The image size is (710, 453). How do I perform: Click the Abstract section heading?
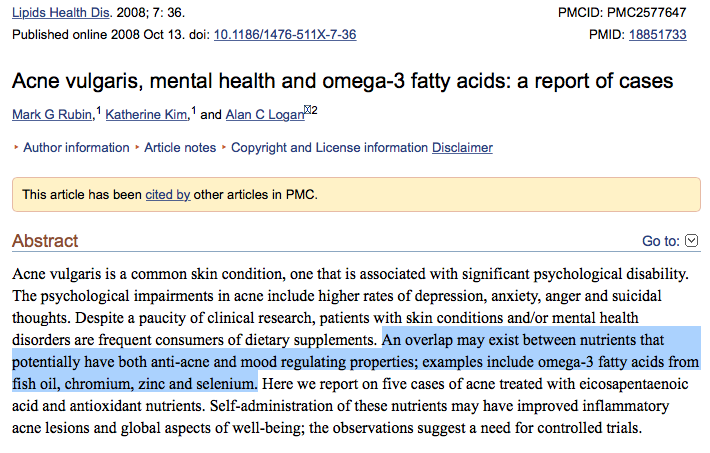(x=45, y=241)
